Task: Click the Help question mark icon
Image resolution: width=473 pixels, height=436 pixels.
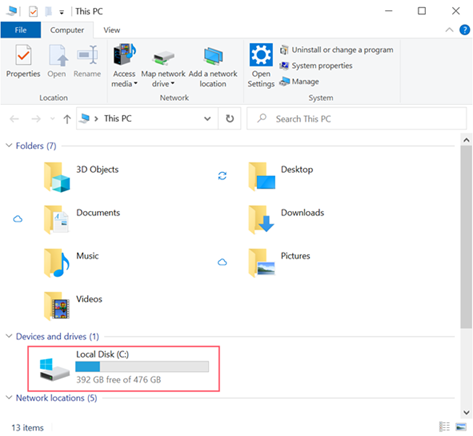Action: (x=465, y=30)
